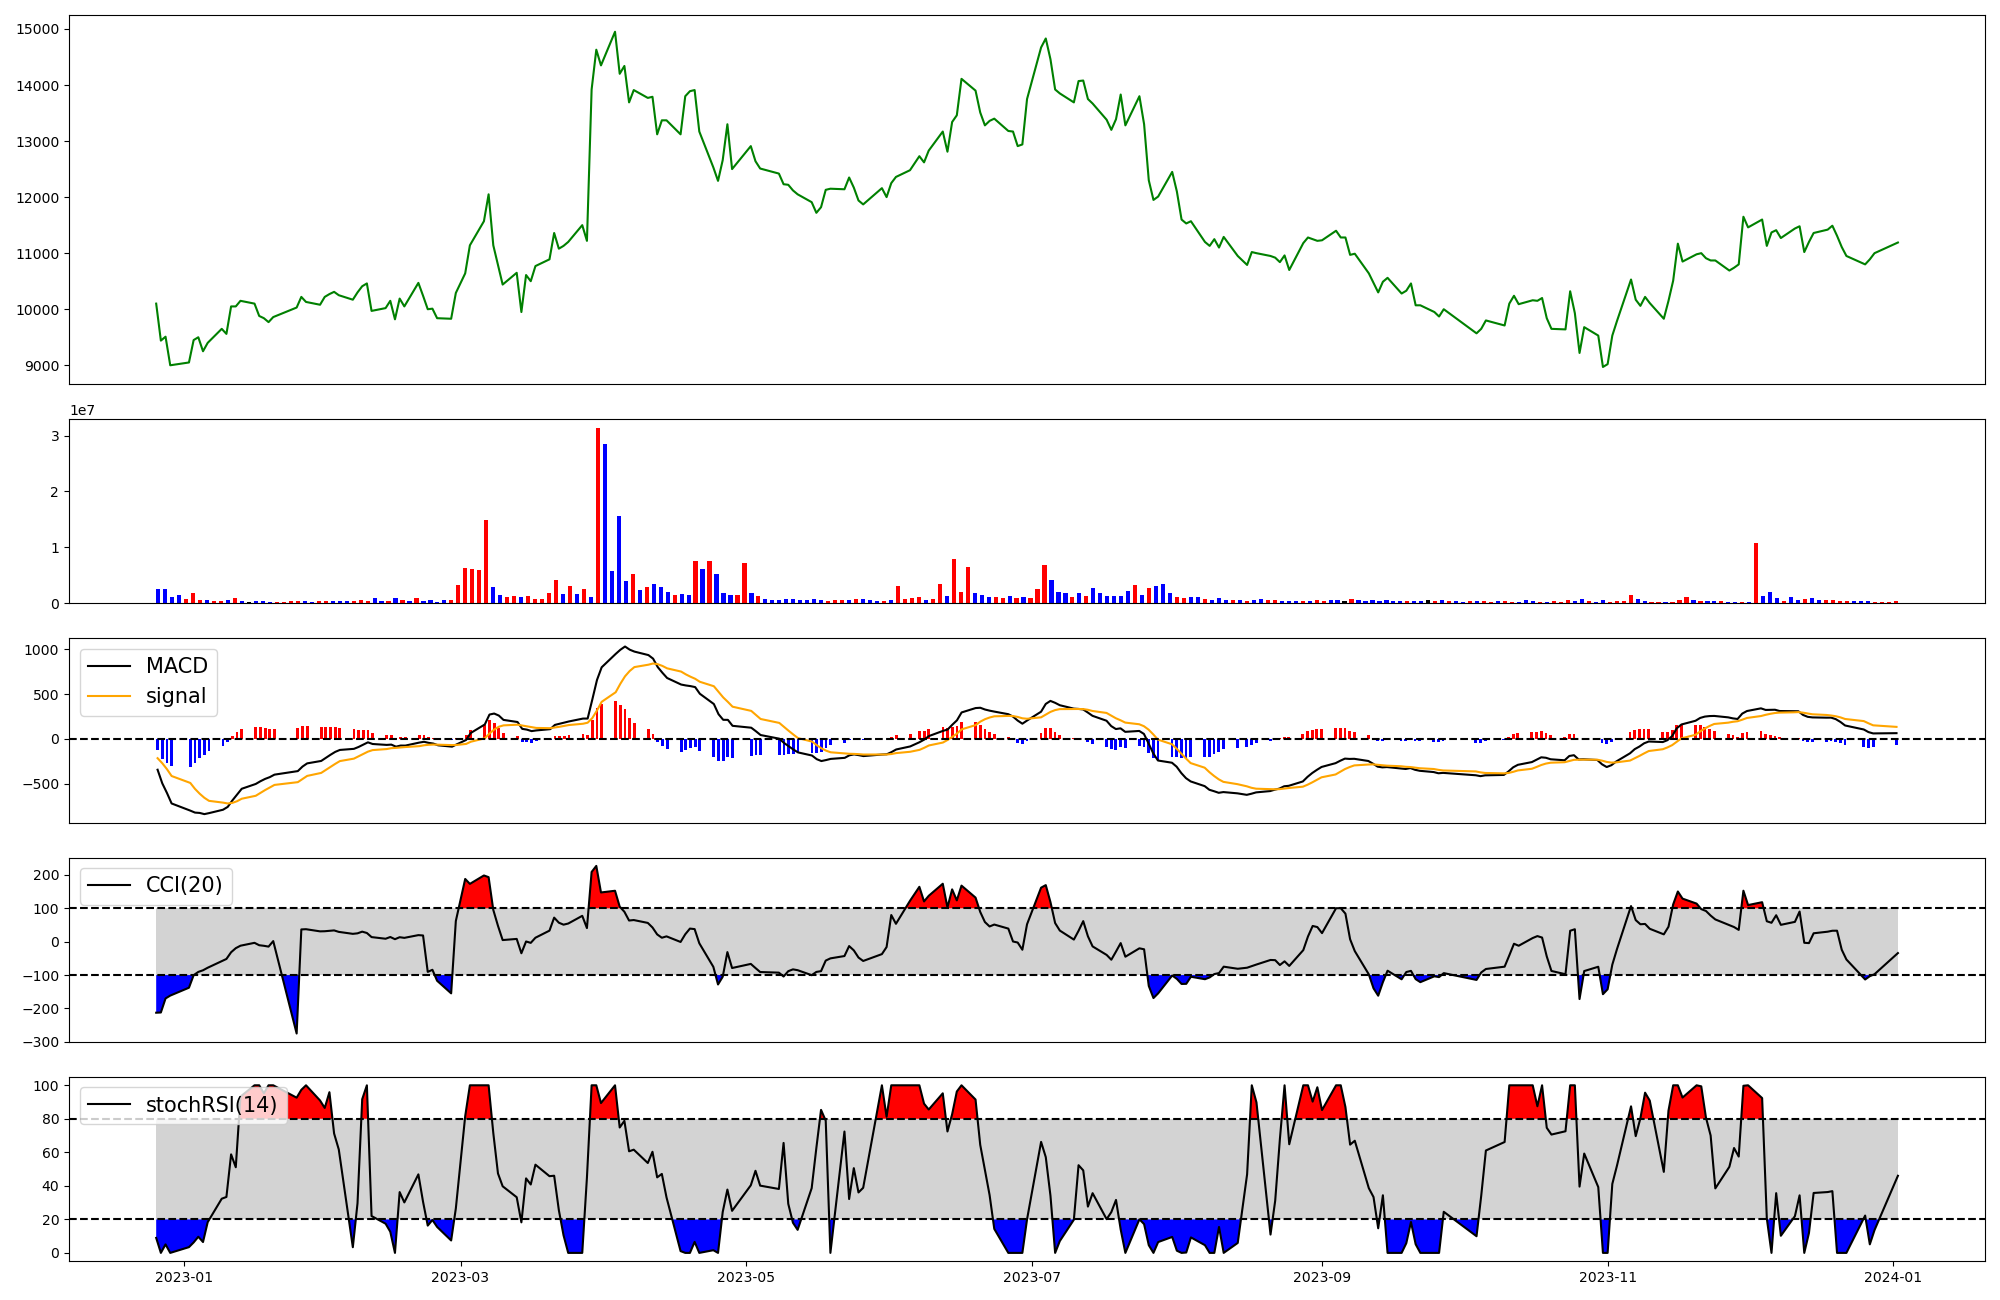Viewport: 2000px width, 1300px height.
Task: Click the stochRSI(14) legend label
Action: point(211,1105)
